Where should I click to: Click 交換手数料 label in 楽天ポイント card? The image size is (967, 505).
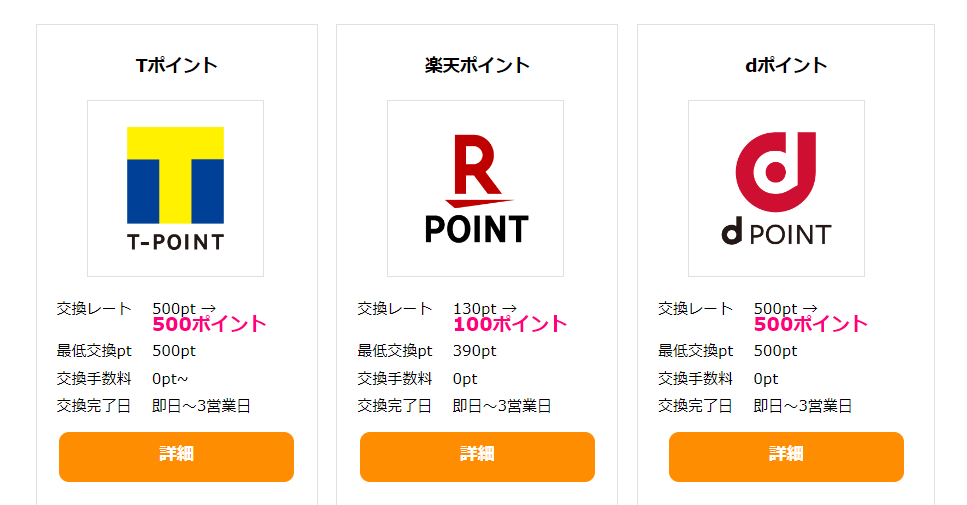[x=395, y=379]
